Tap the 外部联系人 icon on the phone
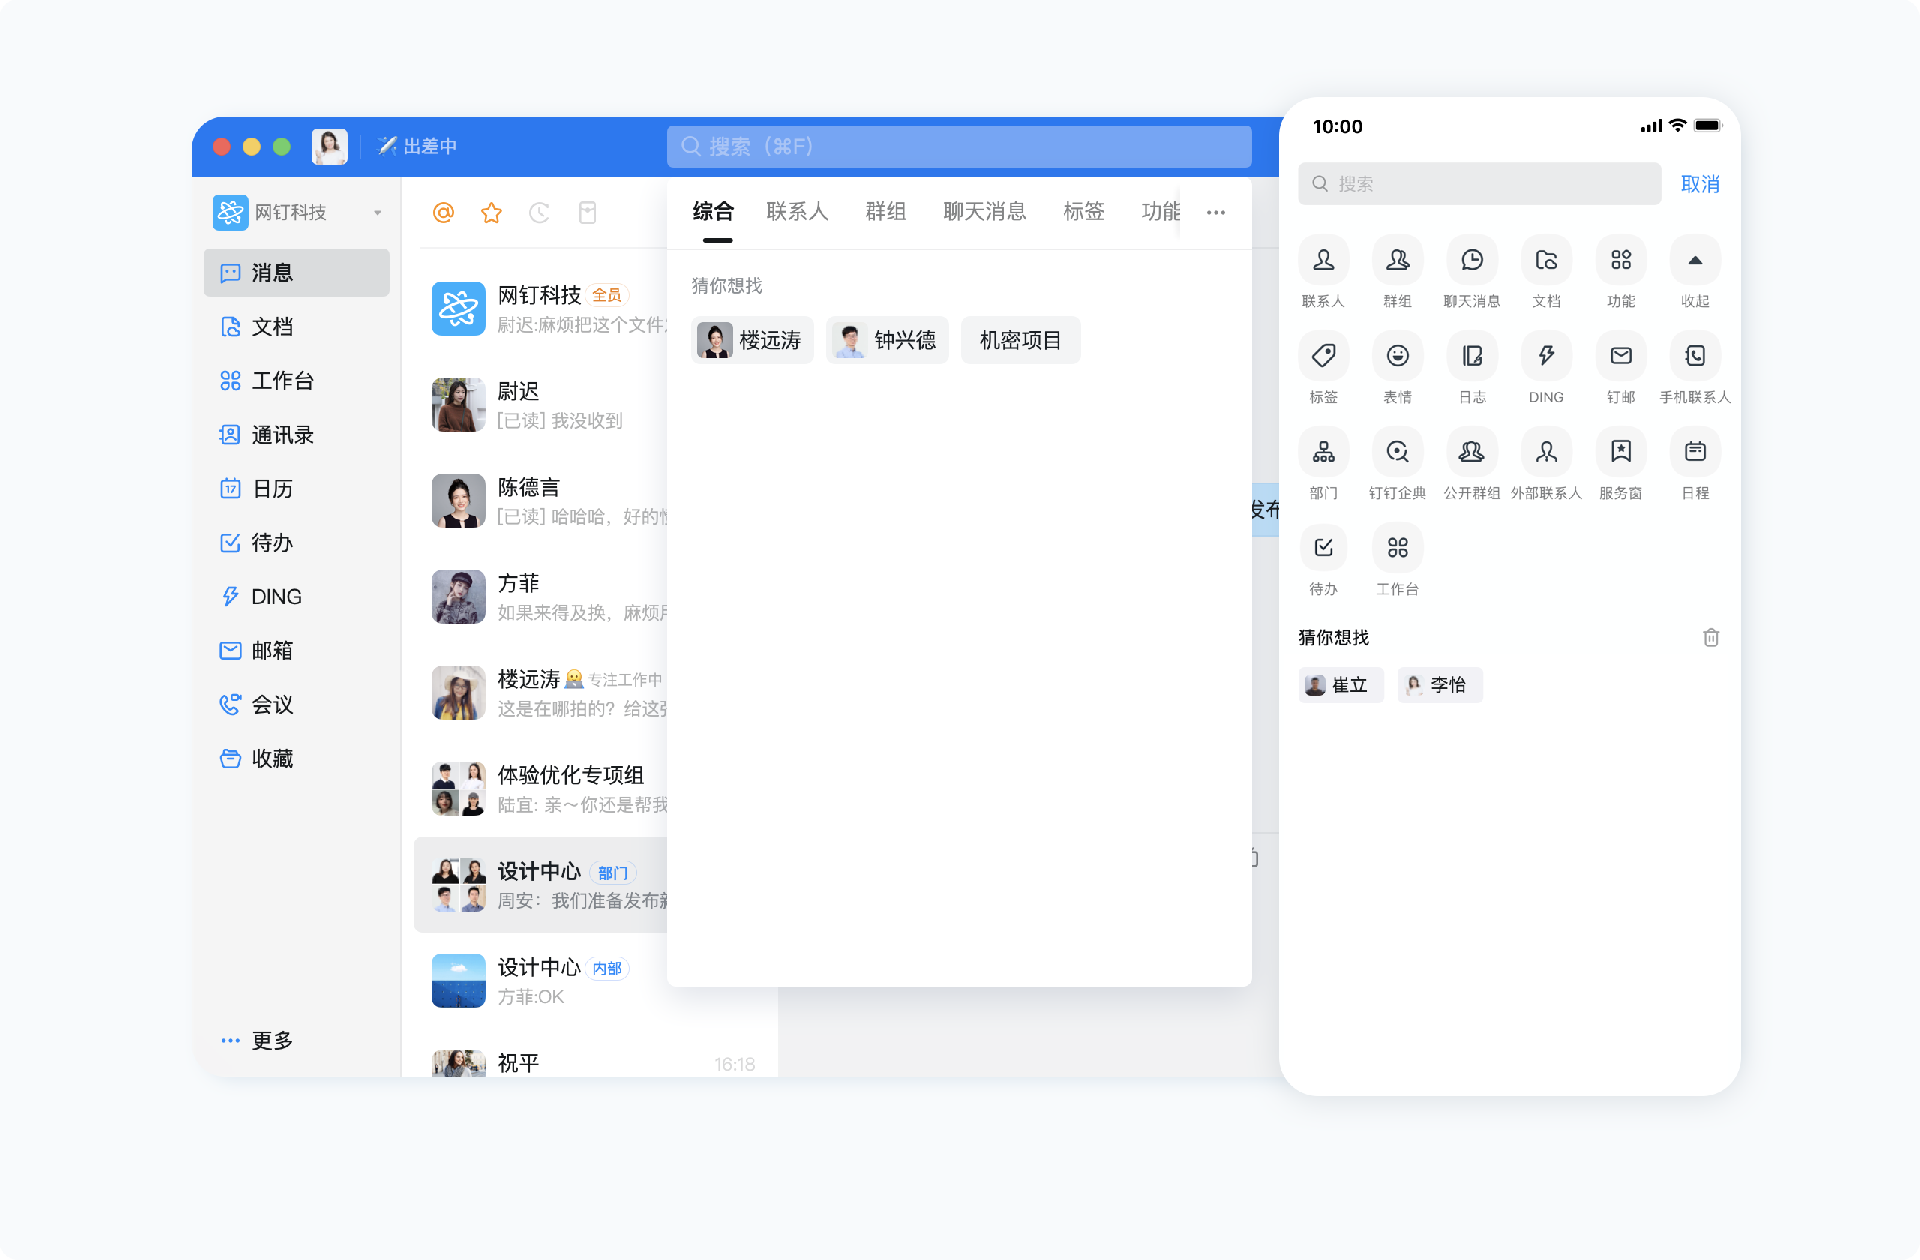Viewport: 1920px width, 1260px height. [1546, 452]
